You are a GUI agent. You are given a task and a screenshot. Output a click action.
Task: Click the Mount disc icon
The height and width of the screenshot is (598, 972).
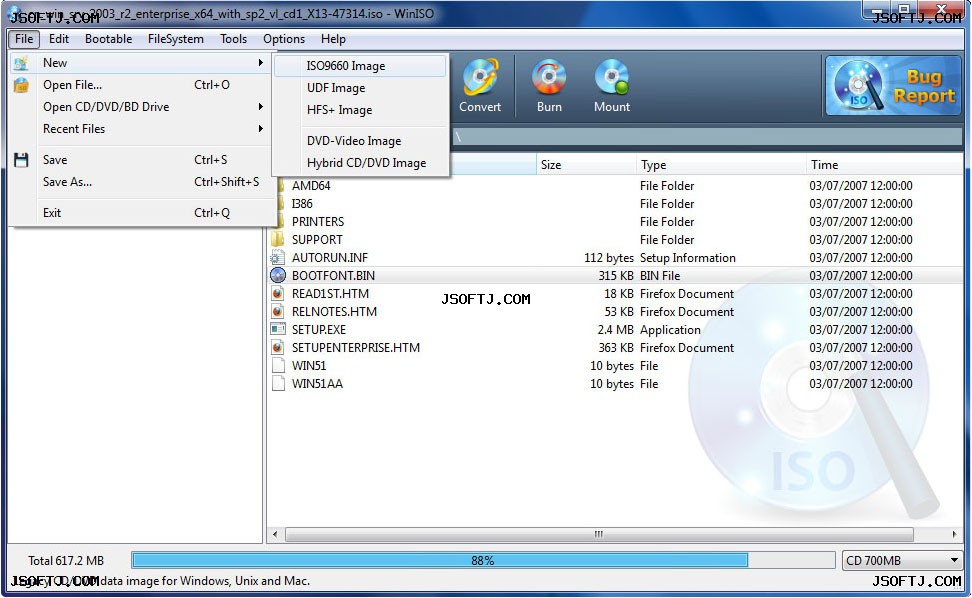[612, 77]
